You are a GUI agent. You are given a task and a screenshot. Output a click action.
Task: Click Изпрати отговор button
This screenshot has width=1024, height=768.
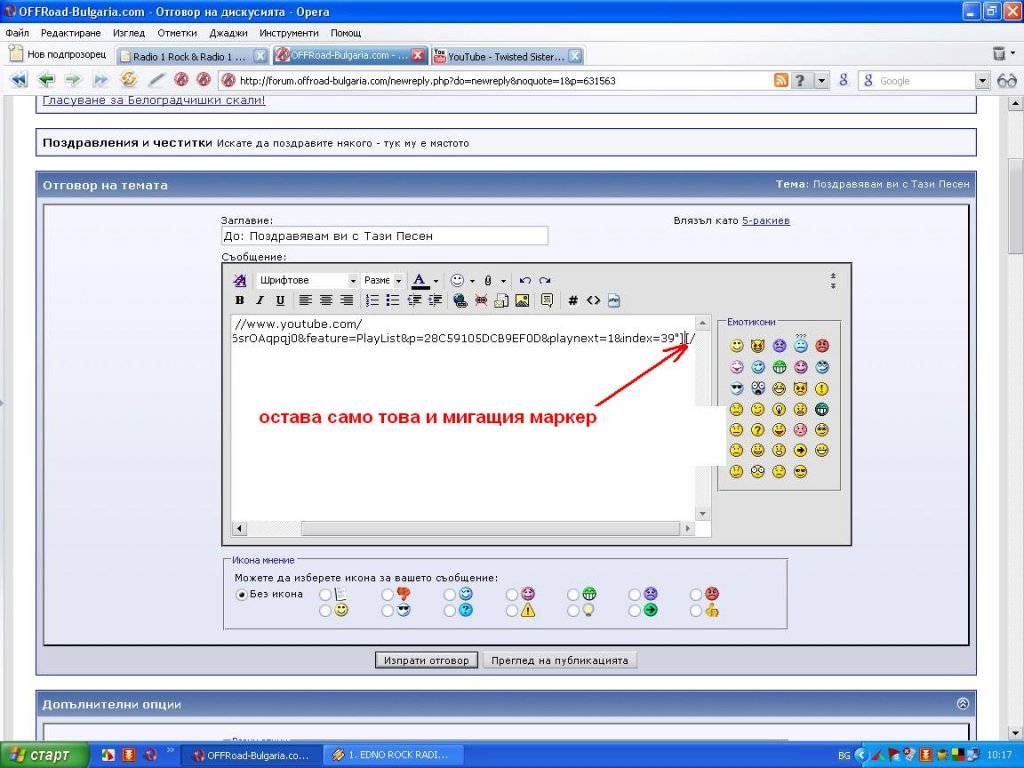[426, 660]
